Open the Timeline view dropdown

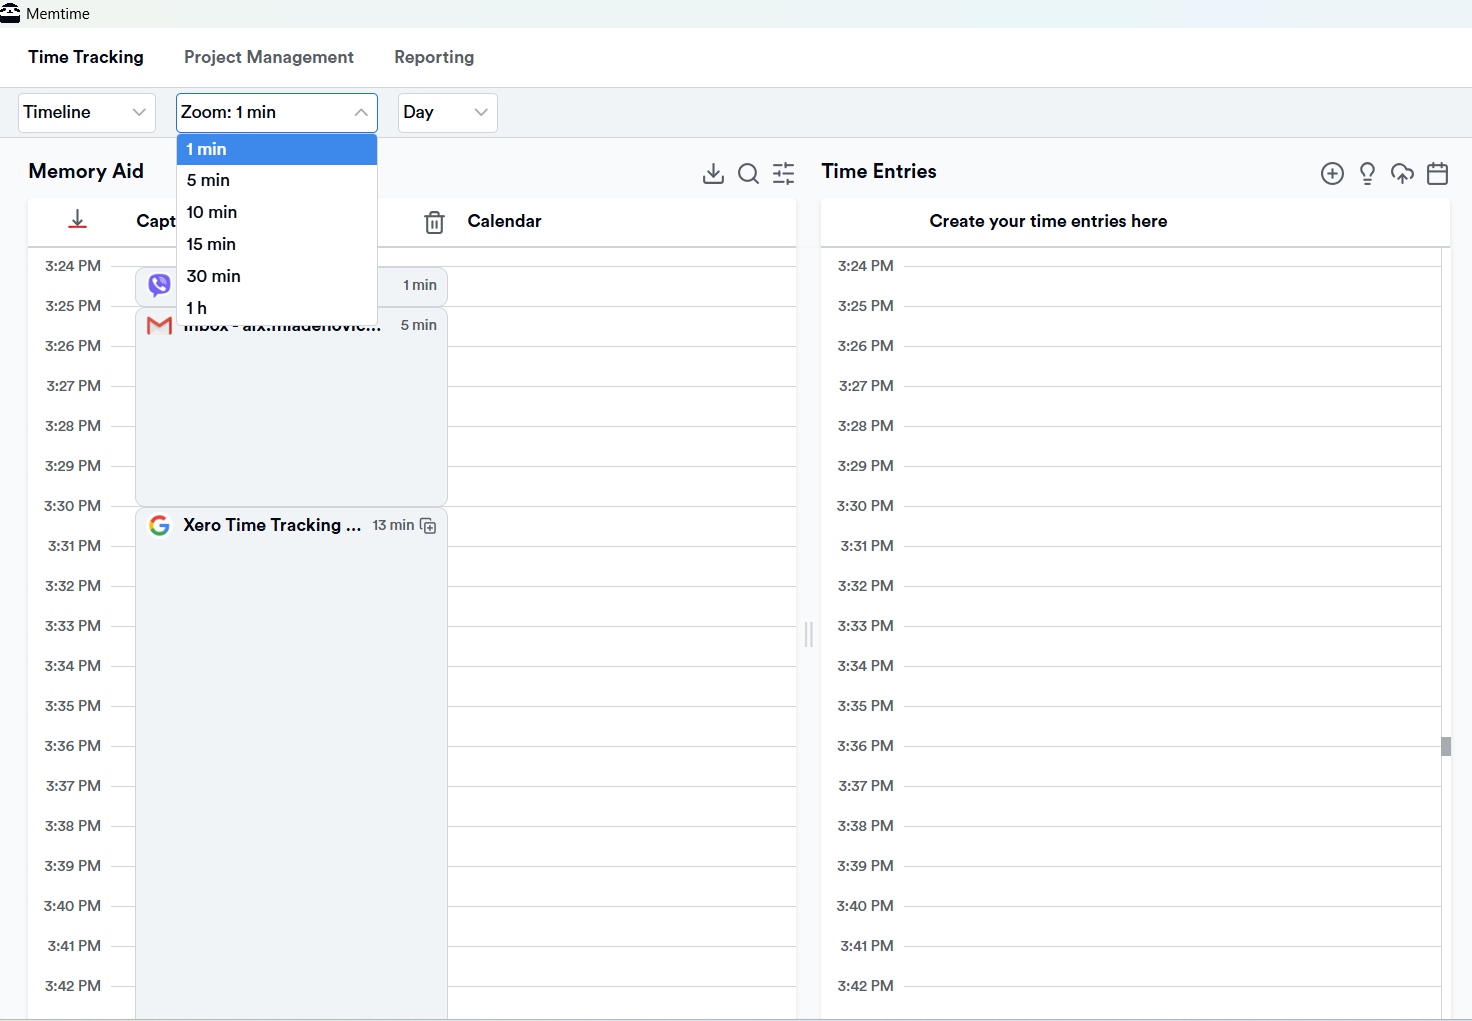point(86,112)
